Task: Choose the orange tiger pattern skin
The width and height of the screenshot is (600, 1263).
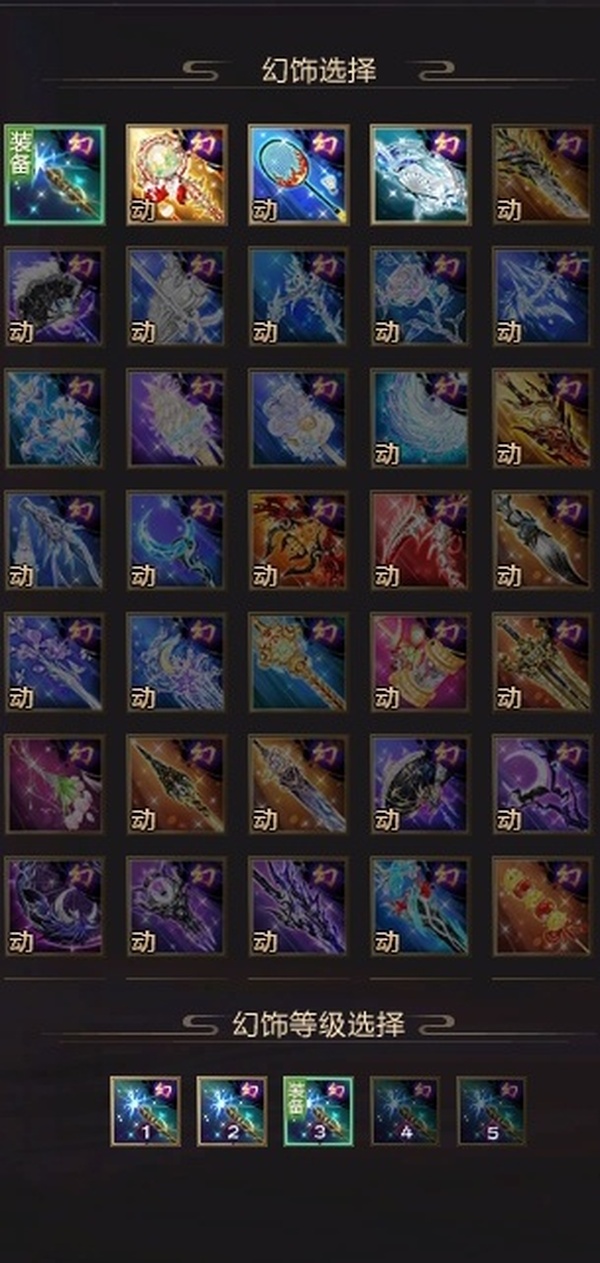Action: [x=299, y=540]
